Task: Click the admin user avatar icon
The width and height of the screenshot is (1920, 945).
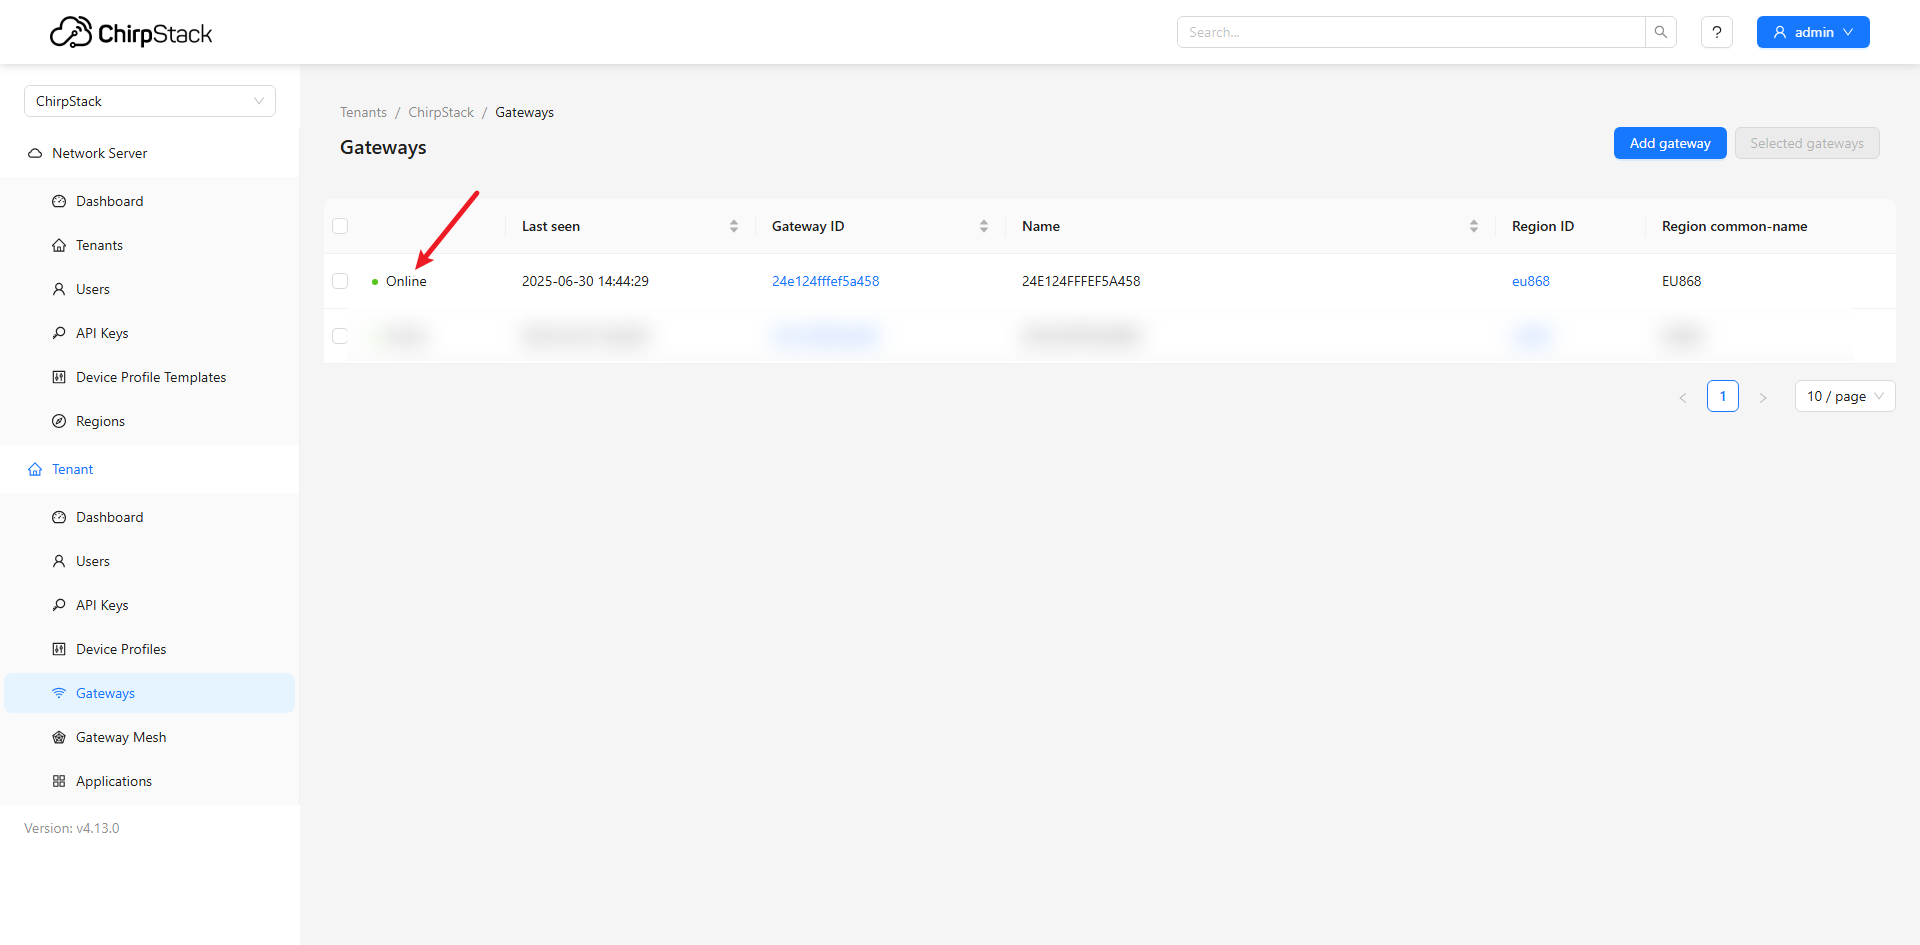Action: (1780, 32)
